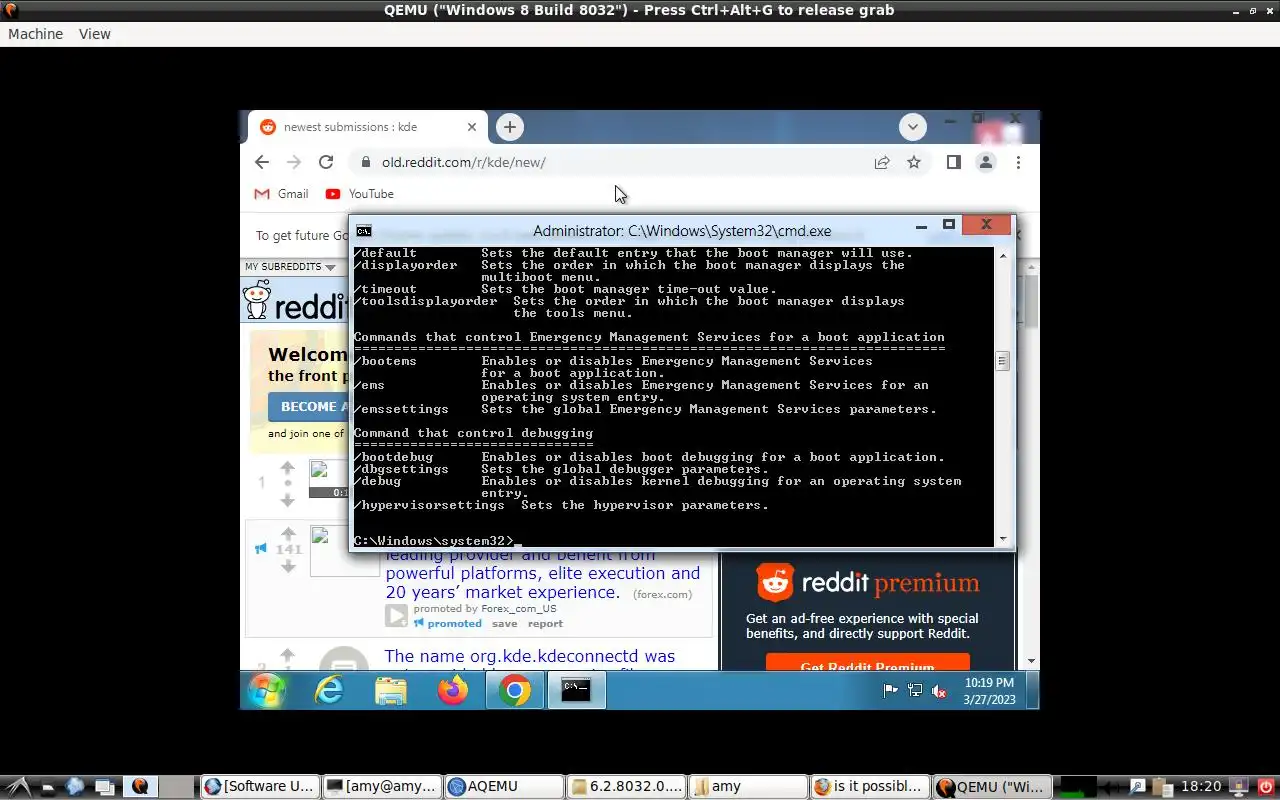Go back in Chrome
The image size is (1280, 800).
pyautogui.click(x=262, y=162)
